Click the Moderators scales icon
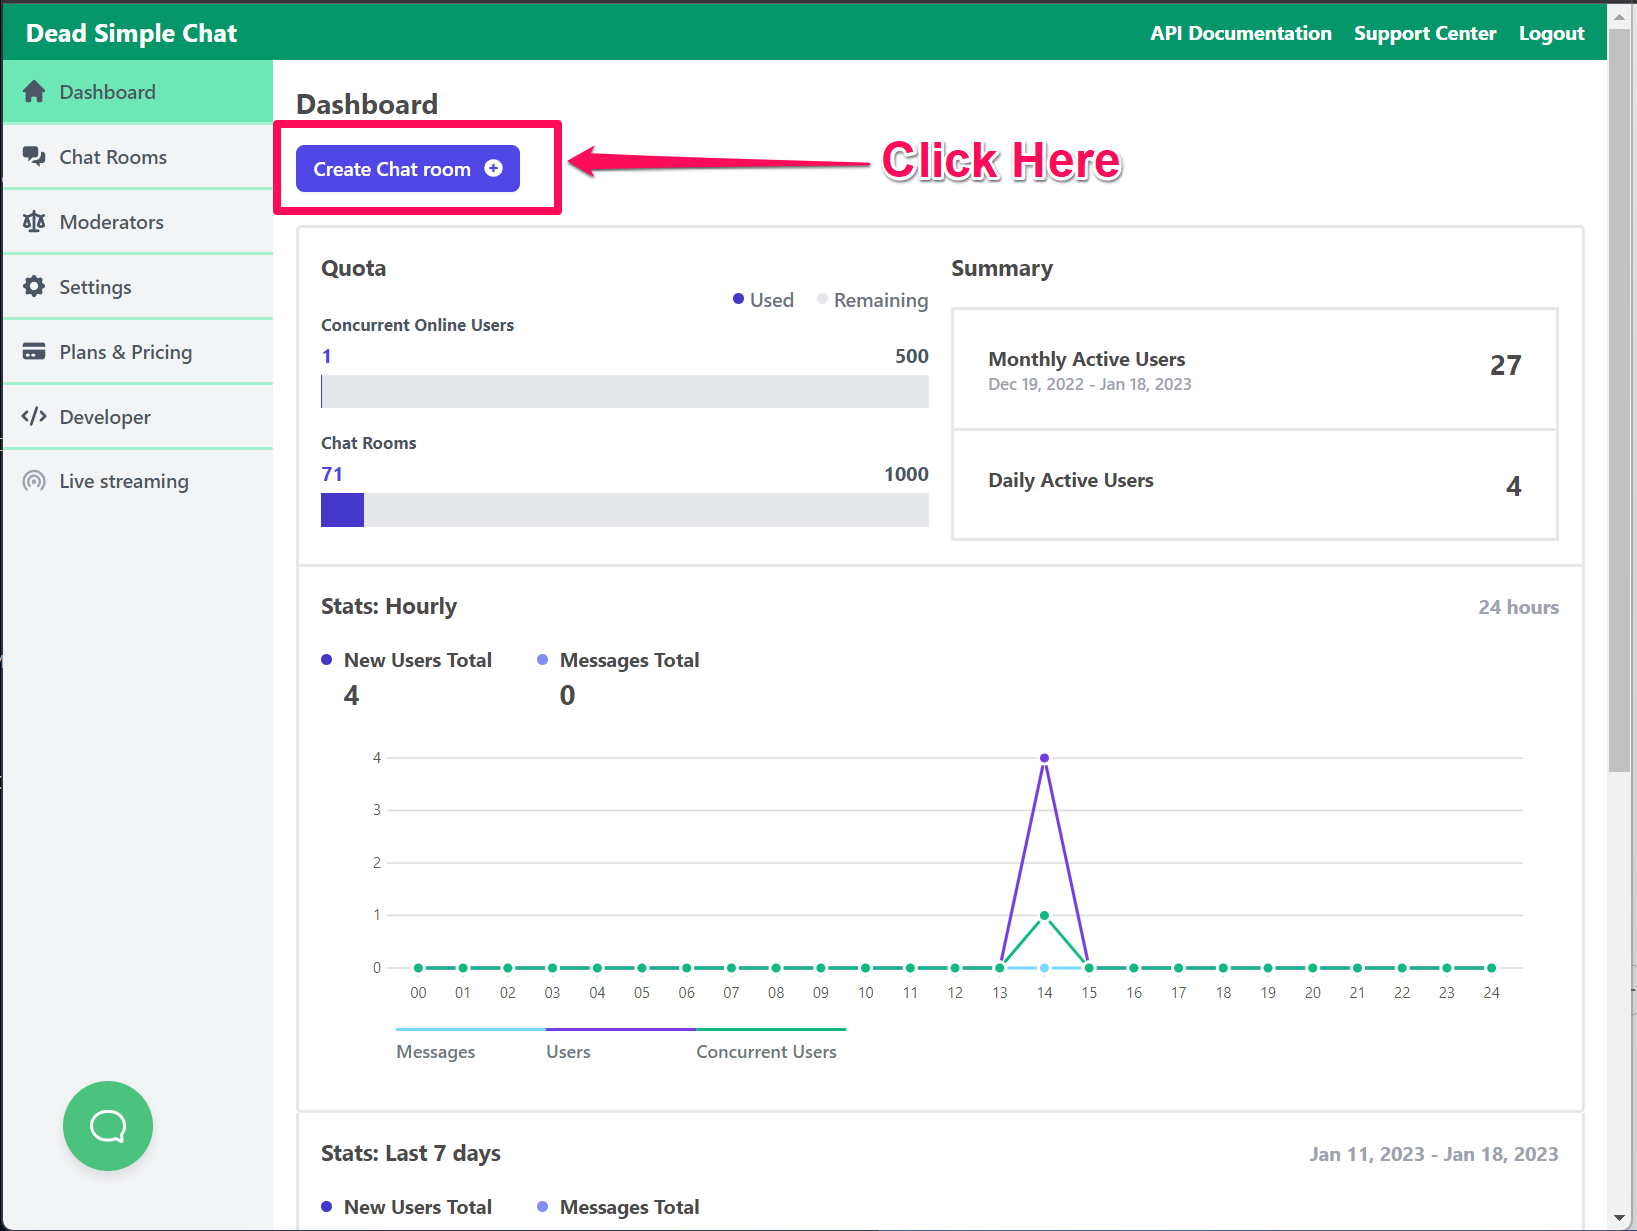The image size is (1637, 1231). pos(34,222)
